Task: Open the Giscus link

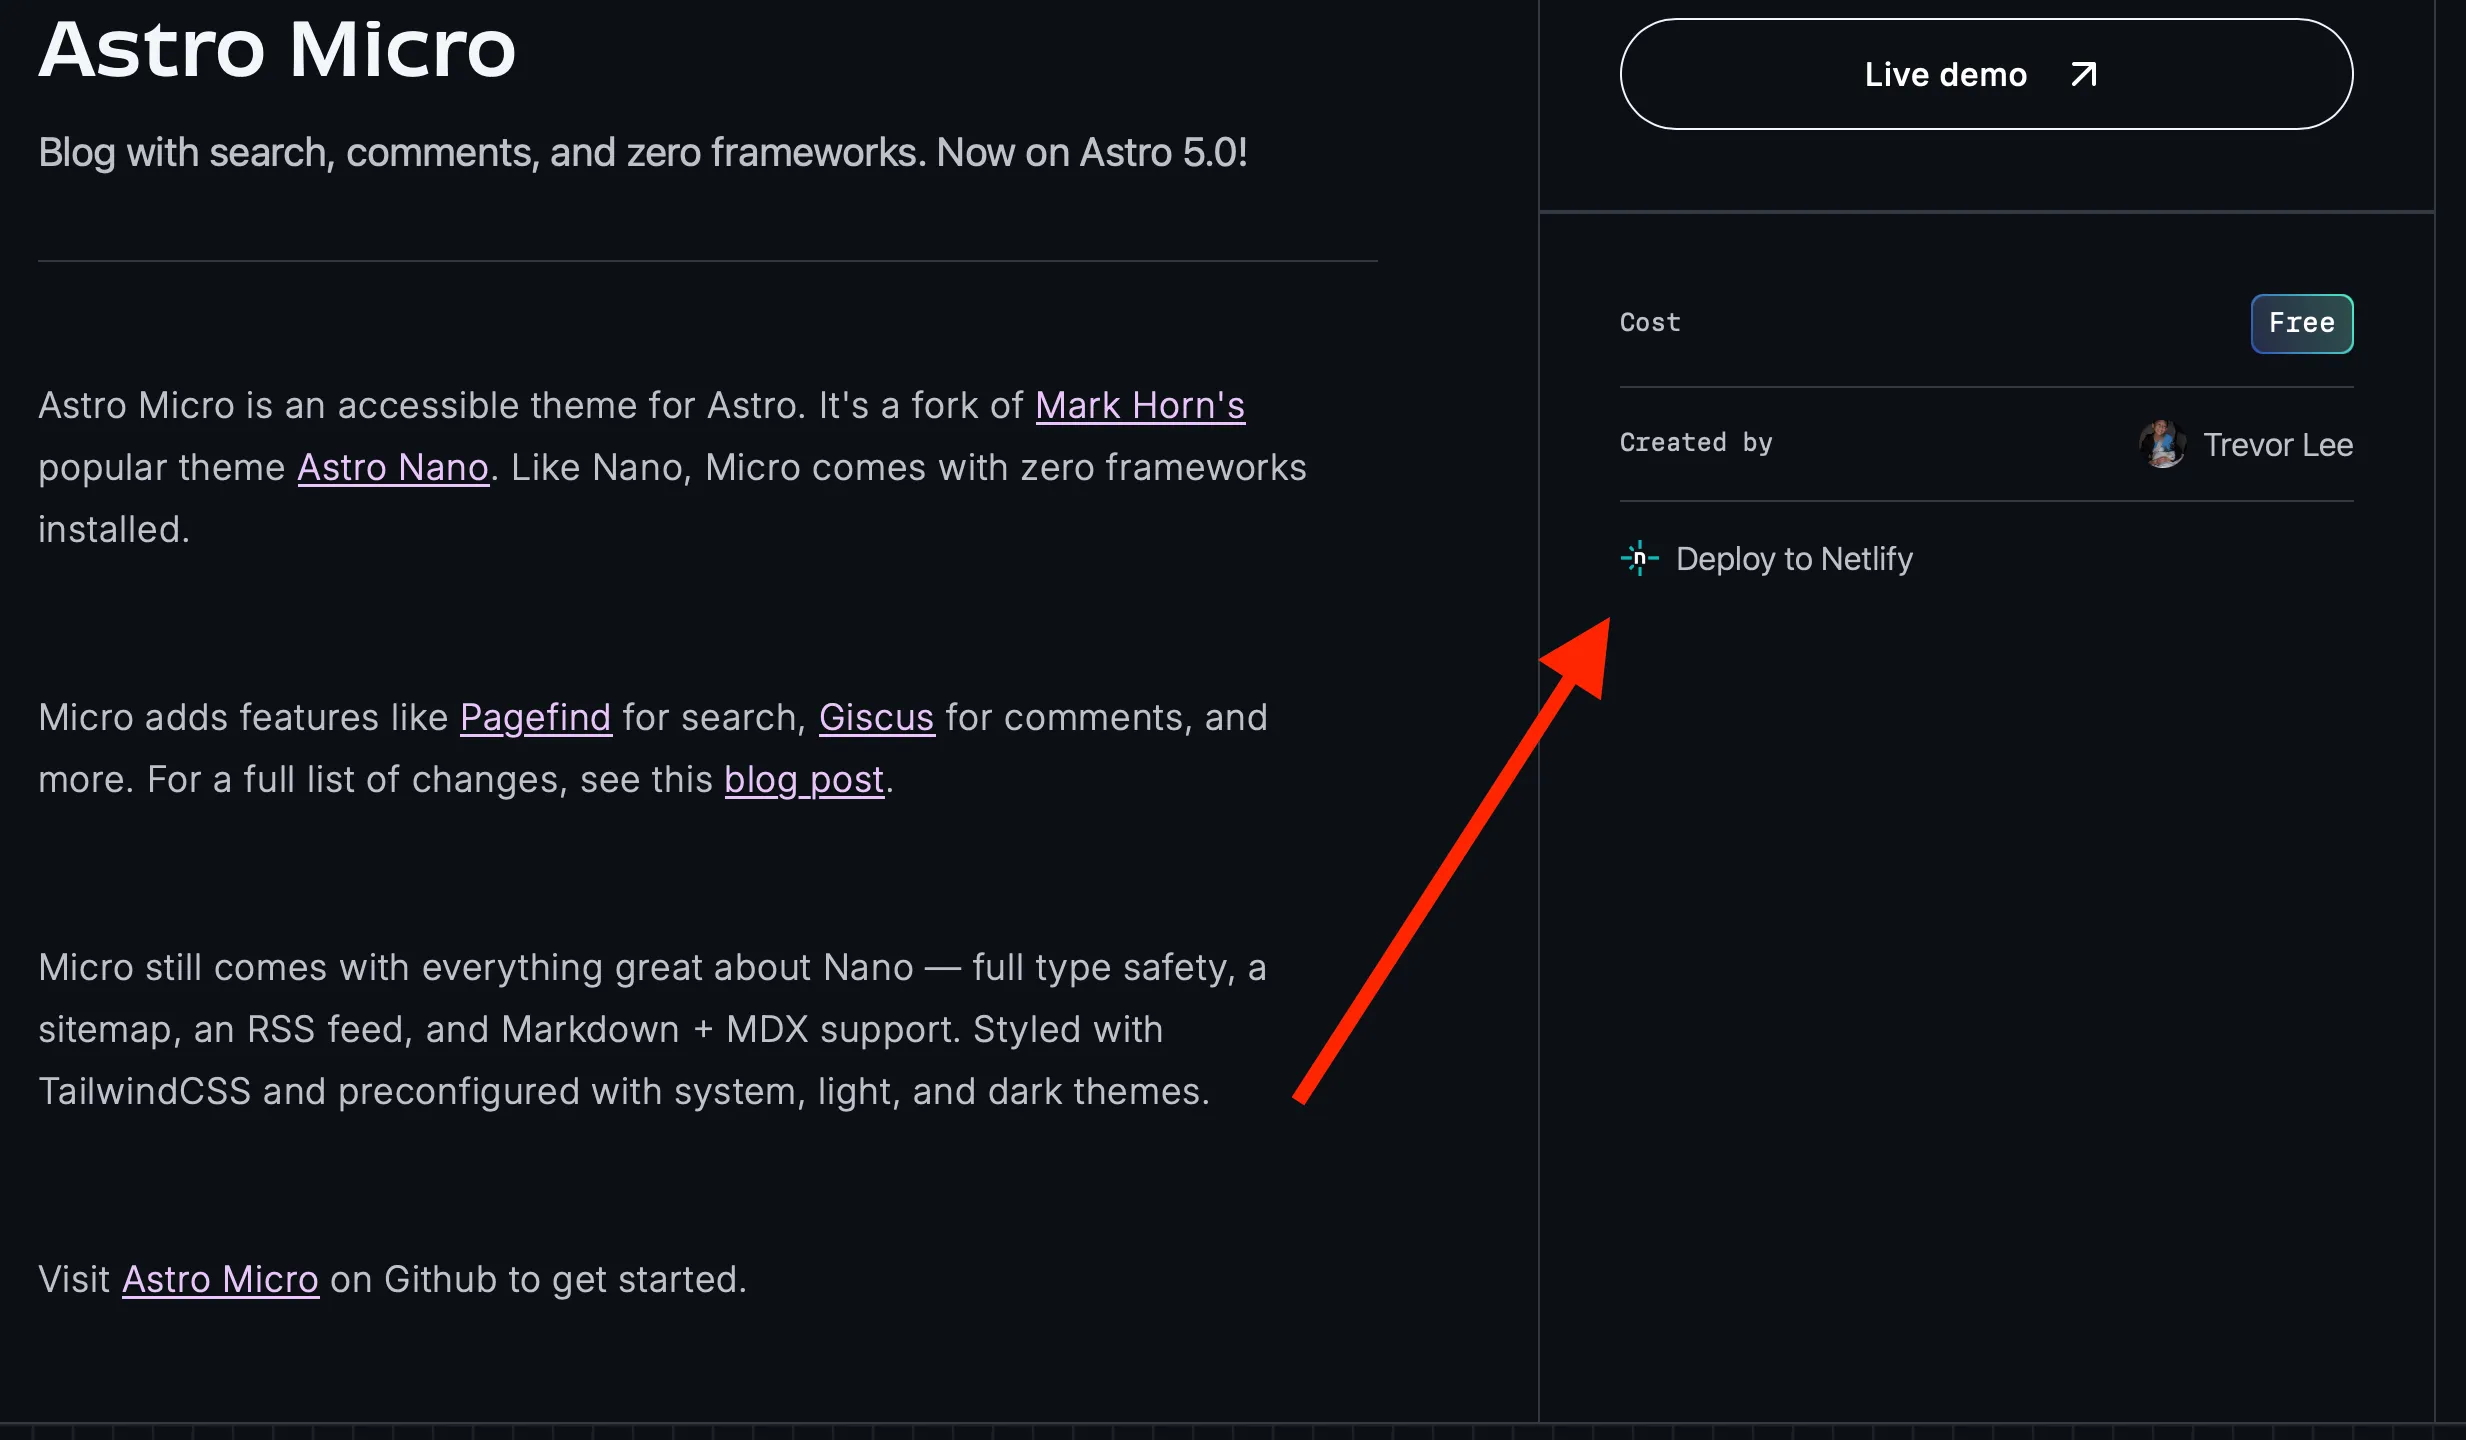Action: pos(877,717)
